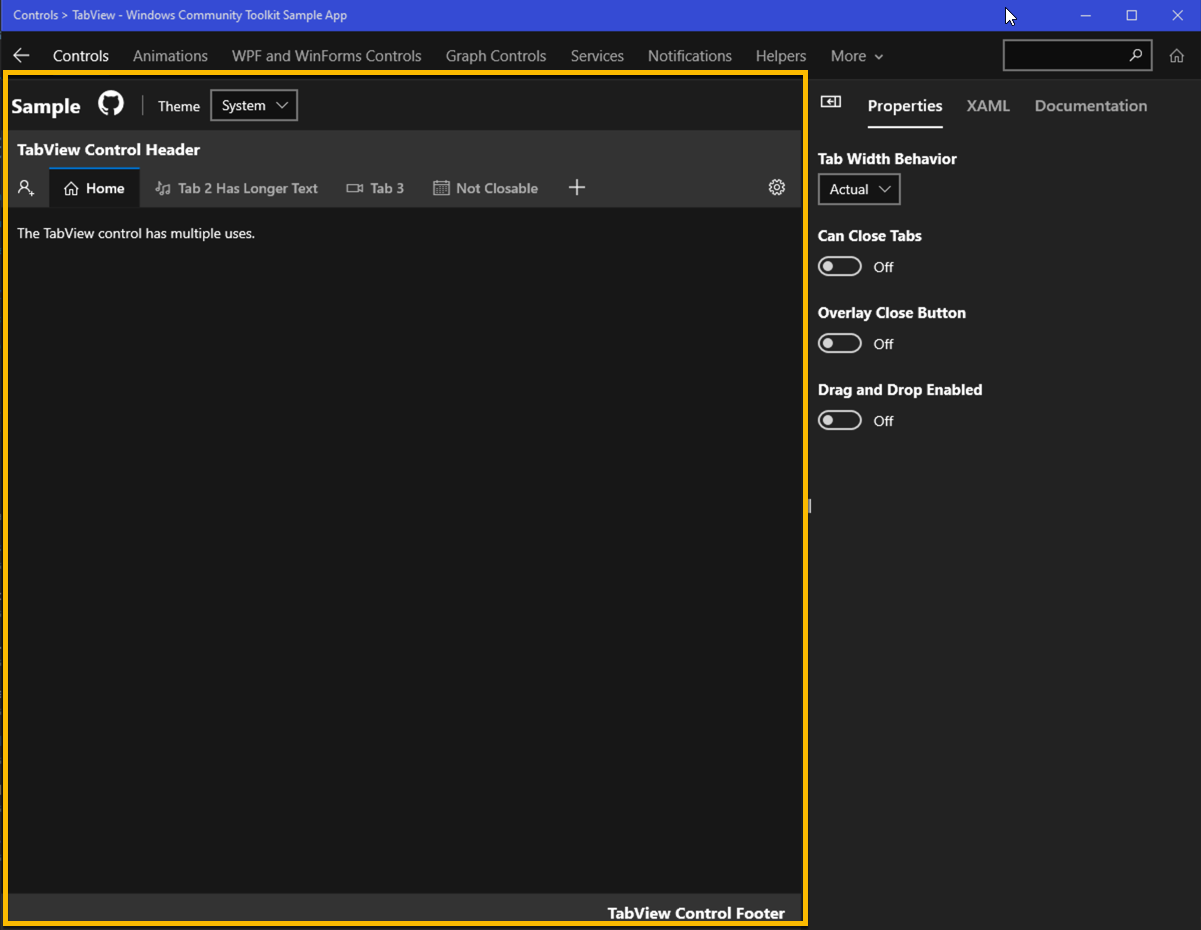Image resolution: width=1201 pixels, height=930 pixels.
Task: Go to Graph Controls
Action: coord(496,56)
